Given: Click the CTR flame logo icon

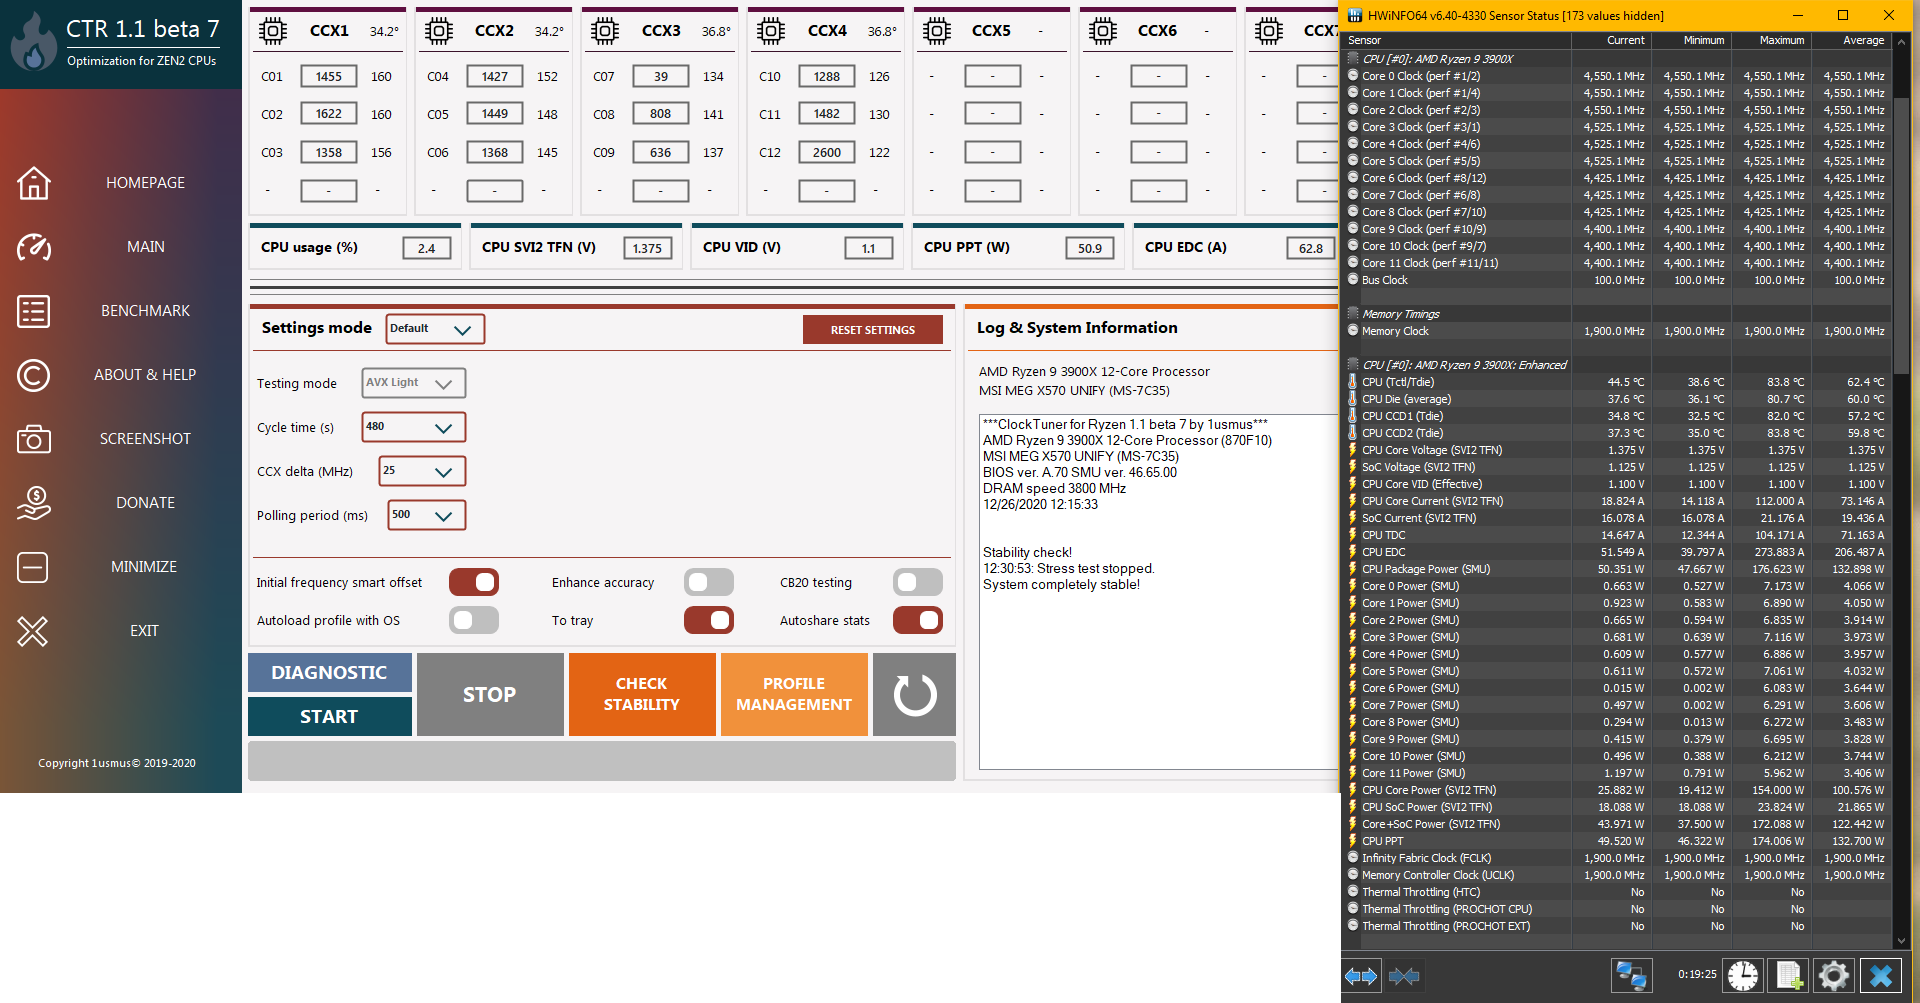Looking at the screenshot, I should pos(34,41).
